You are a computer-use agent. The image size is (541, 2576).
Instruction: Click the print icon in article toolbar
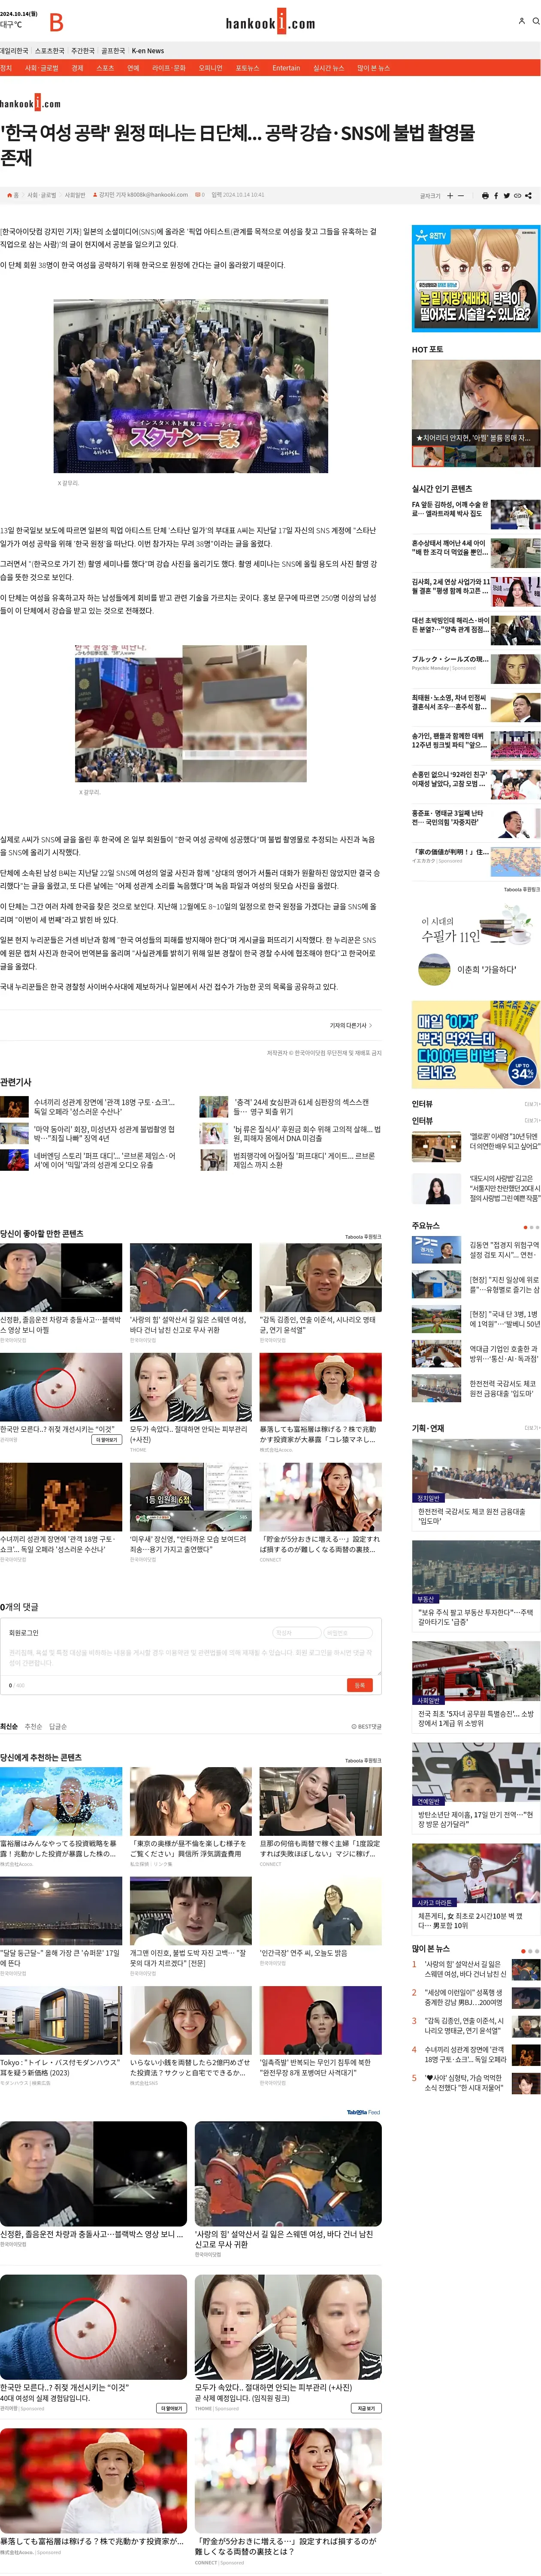pyautogui.click(x=485, y=196)
